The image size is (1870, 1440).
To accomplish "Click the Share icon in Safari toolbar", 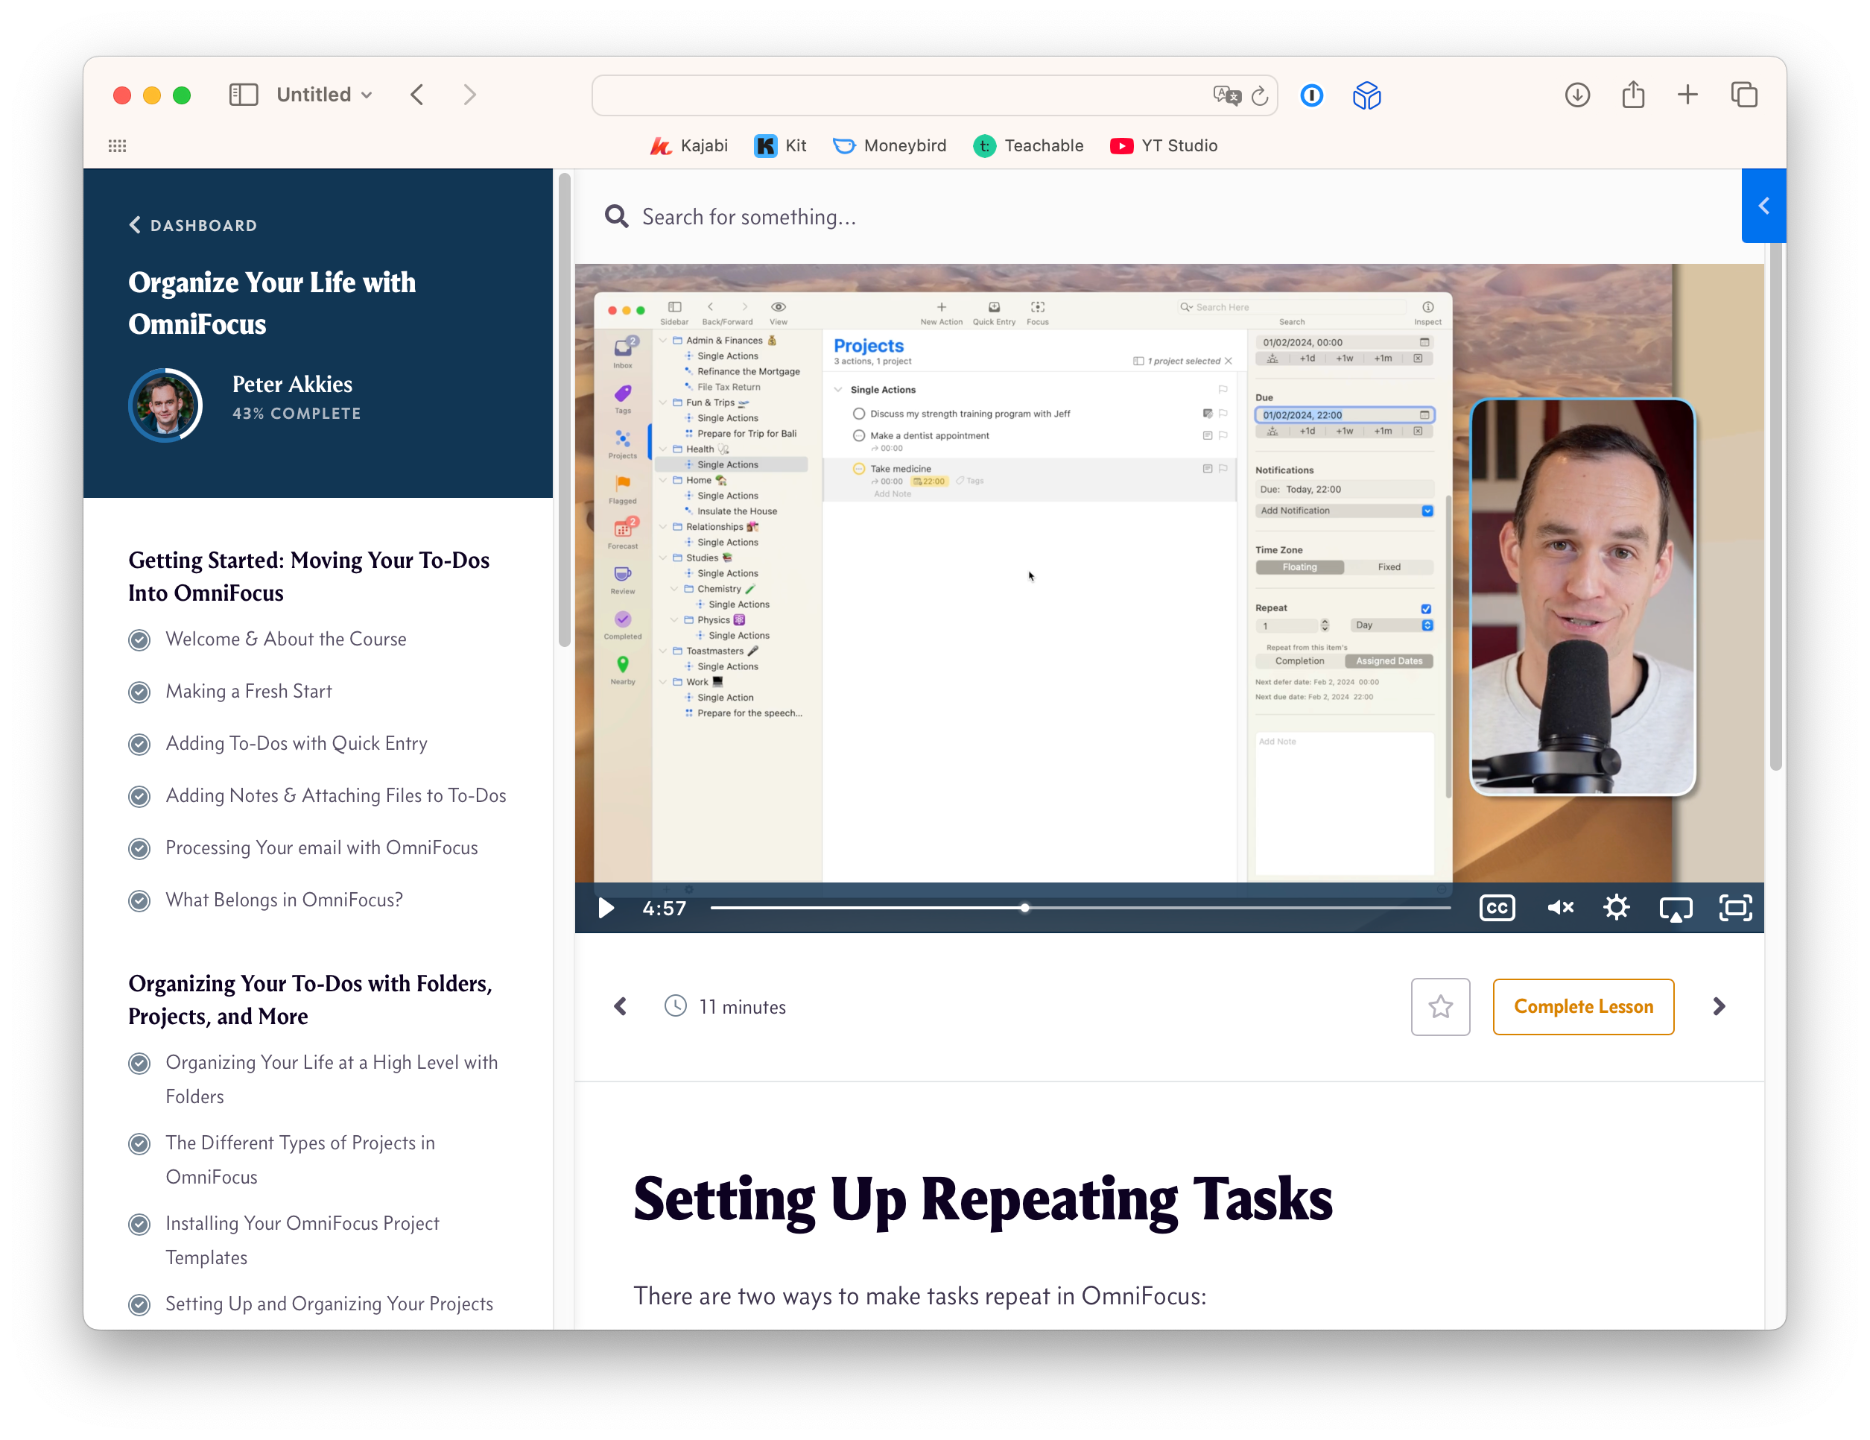I will point(1633,95).
